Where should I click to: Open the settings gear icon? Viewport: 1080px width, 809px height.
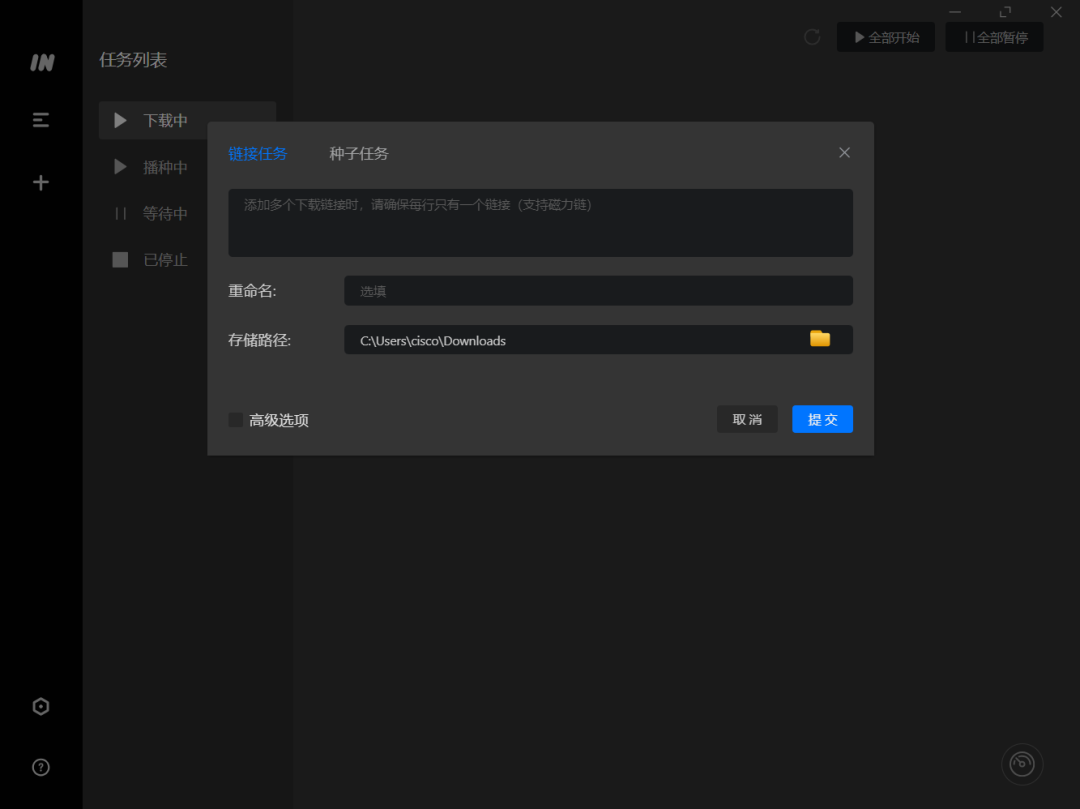coord(40,706)
